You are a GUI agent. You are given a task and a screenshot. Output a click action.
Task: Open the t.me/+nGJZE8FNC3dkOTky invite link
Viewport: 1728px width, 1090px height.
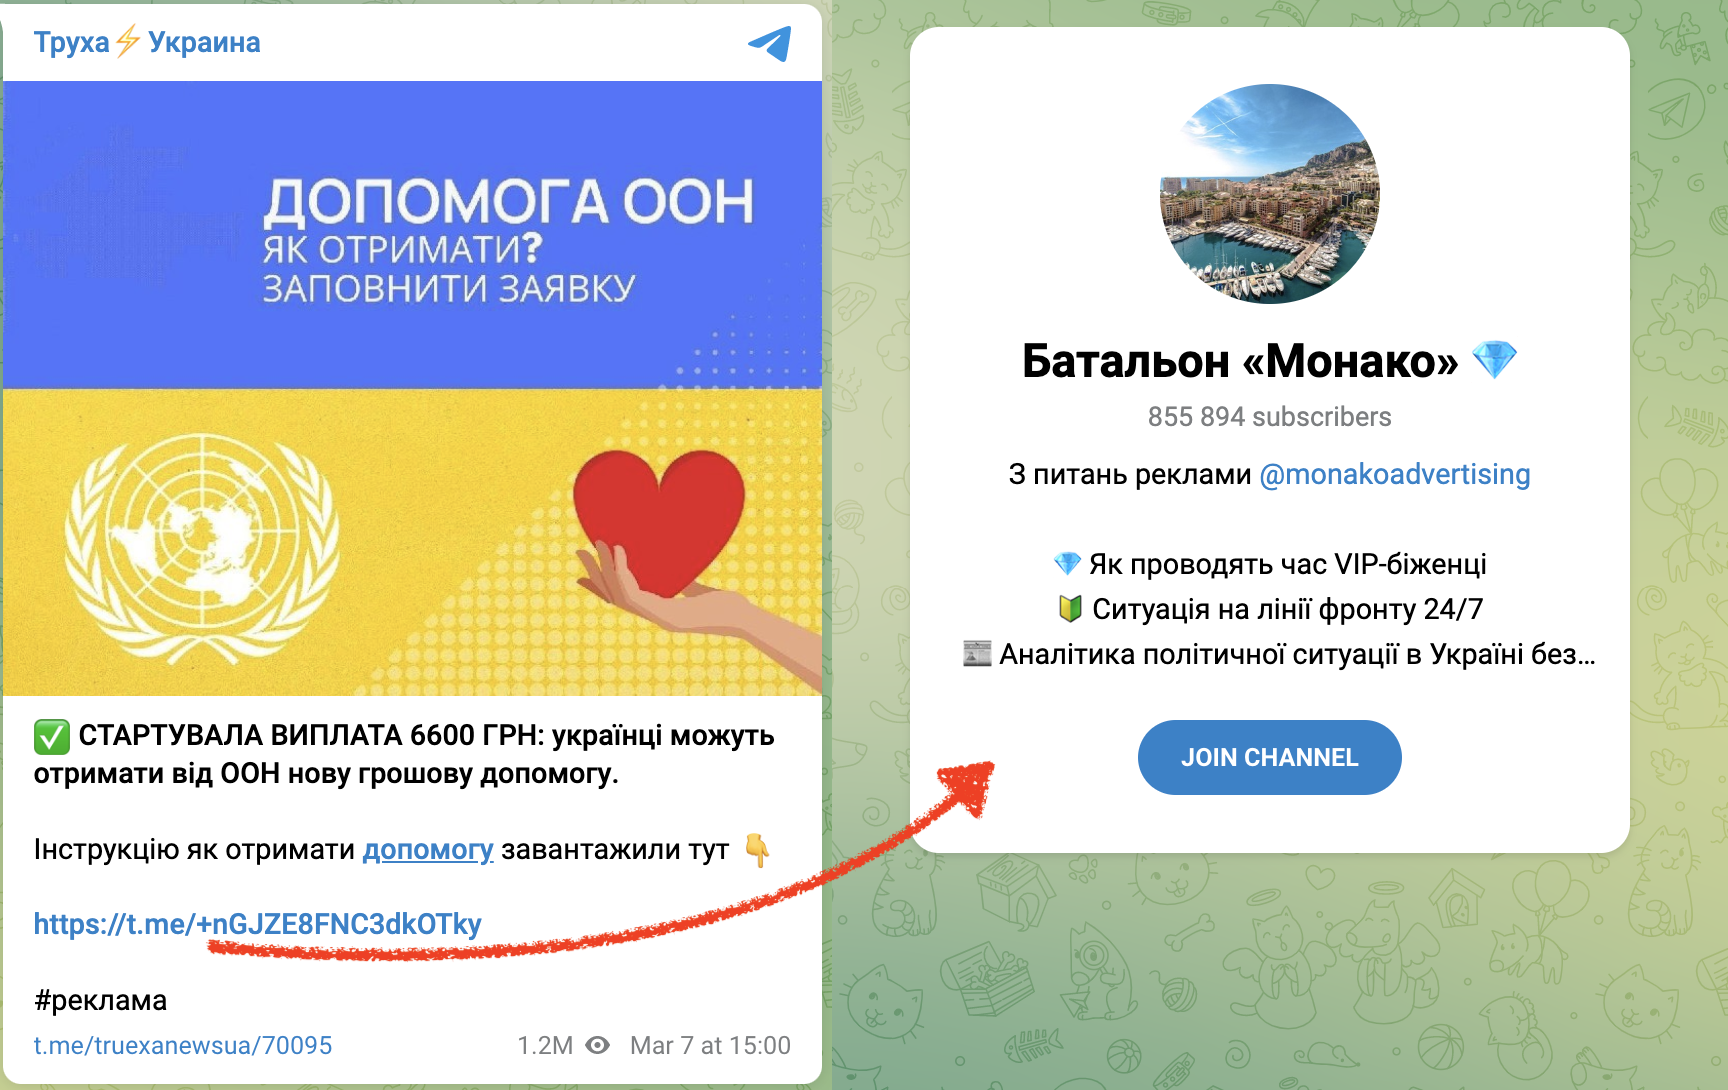(x=257, y=923)
